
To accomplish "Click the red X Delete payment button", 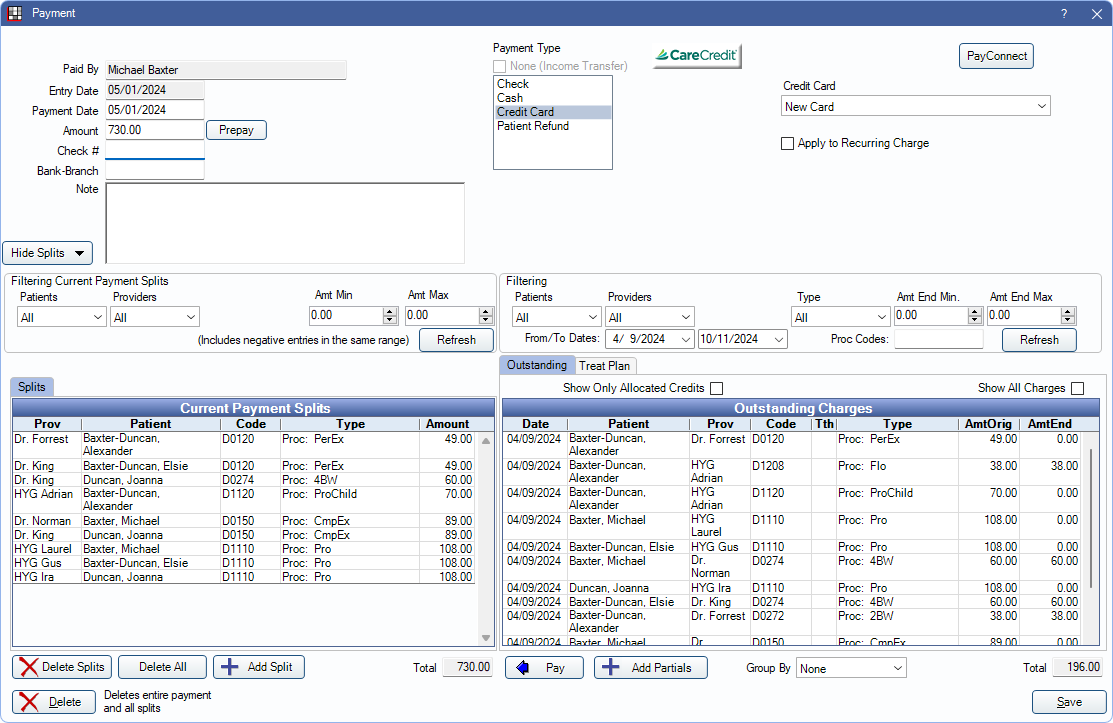I will [x=53, y=702].
